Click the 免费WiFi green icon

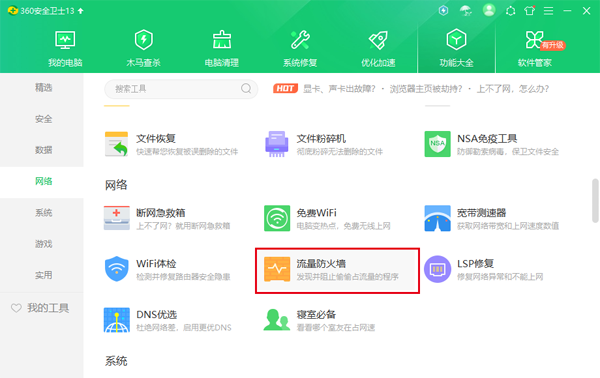(277, 218)
